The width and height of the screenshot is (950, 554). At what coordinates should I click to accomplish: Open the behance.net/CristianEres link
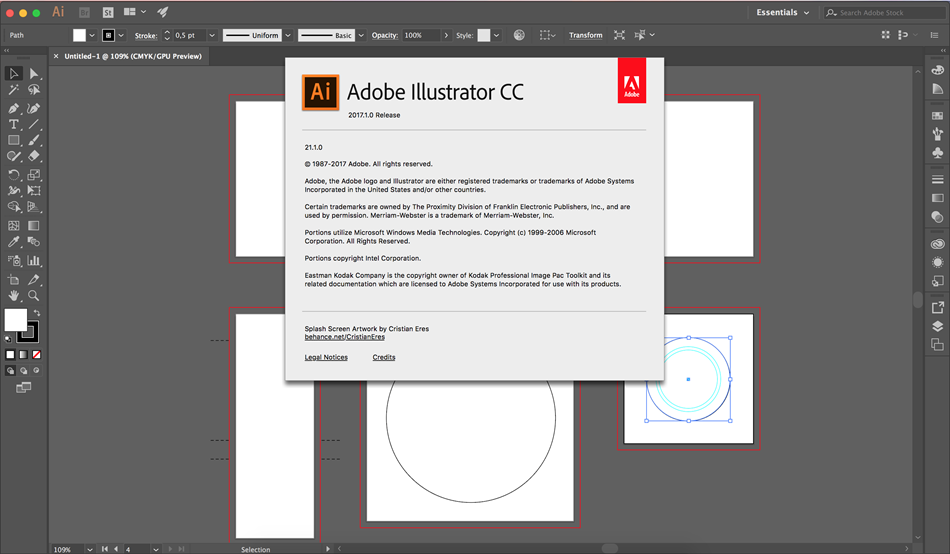pos(345,337)
